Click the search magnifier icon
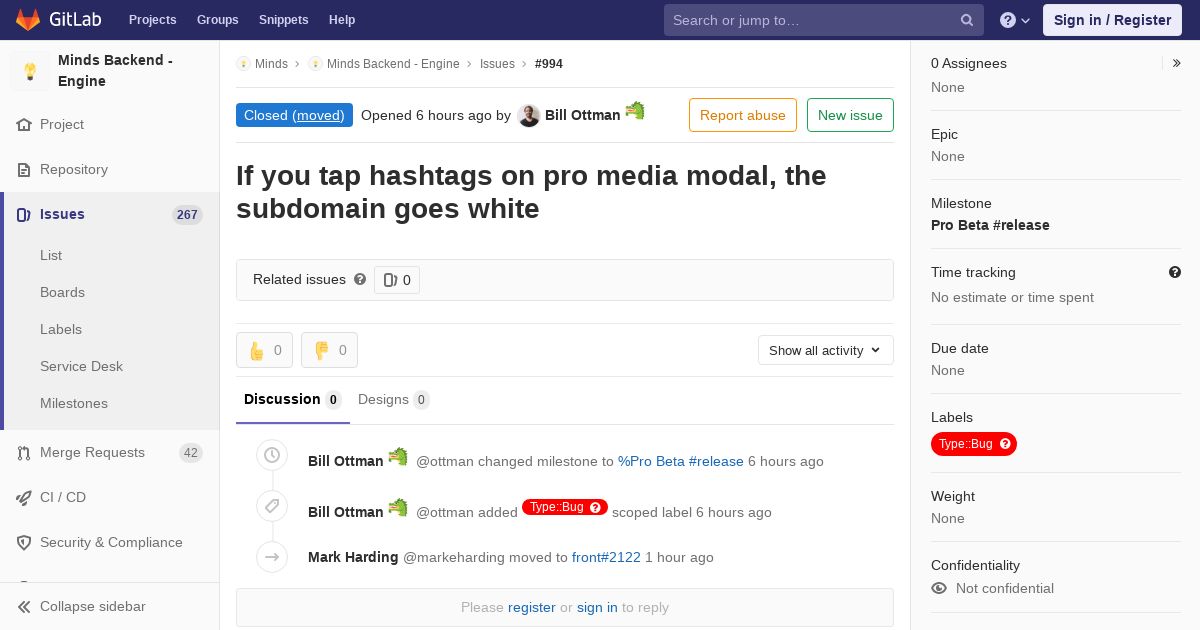This screenshot has width=1200, height=630. point(967,20)
